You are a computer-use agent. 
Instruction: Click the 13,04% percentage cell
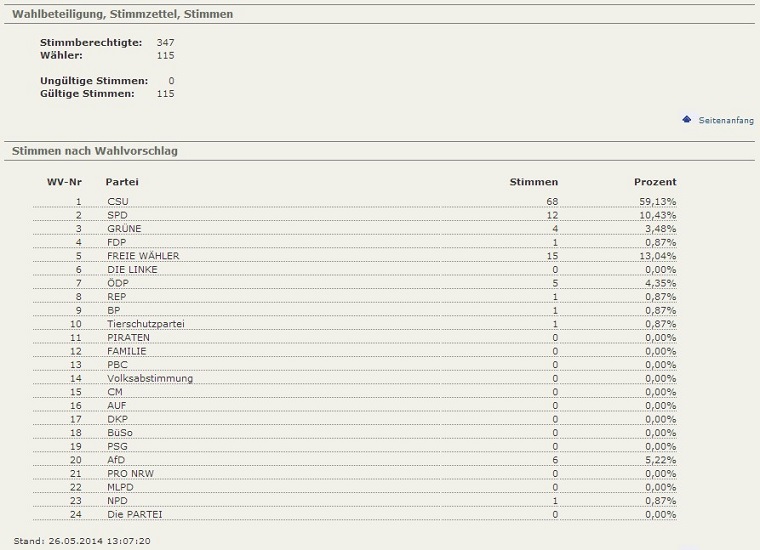click(x=657, y=256)
